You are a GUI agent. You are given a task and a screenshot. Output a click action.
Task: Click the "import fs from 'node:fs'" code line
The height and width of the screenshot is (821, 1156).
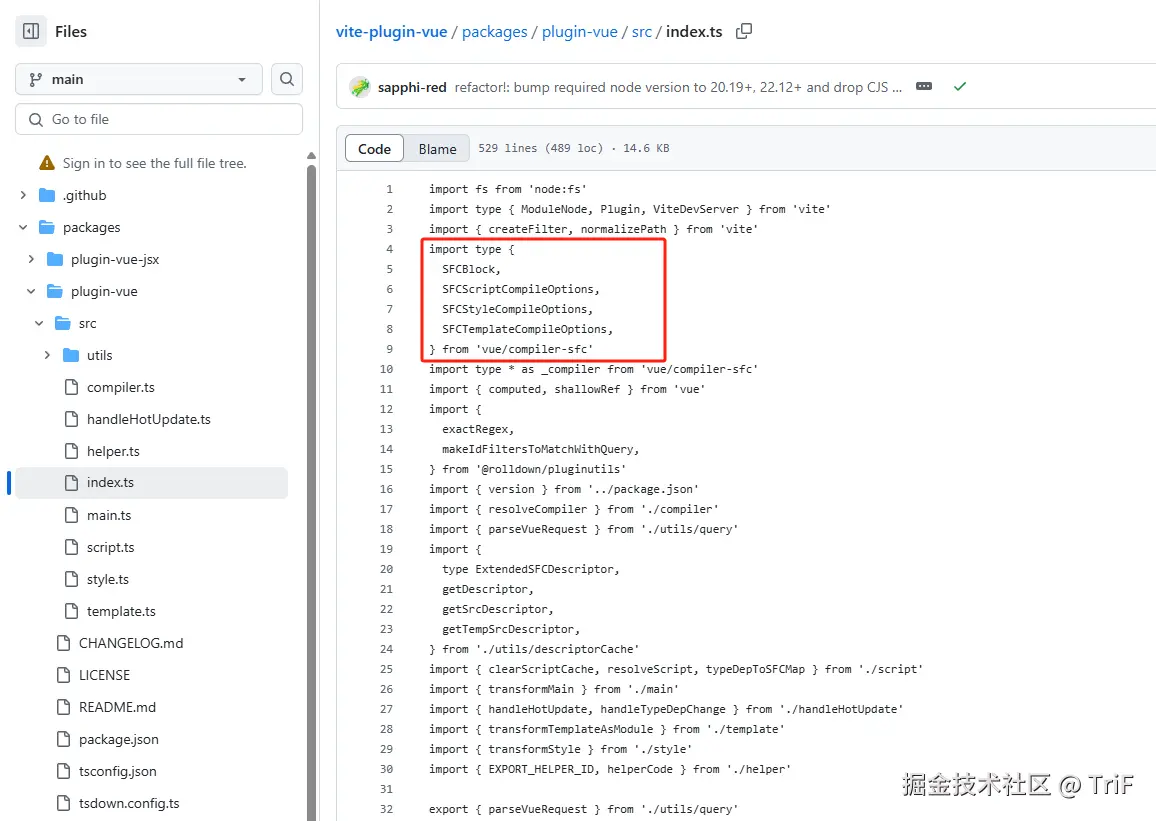[x=508, y=189]
